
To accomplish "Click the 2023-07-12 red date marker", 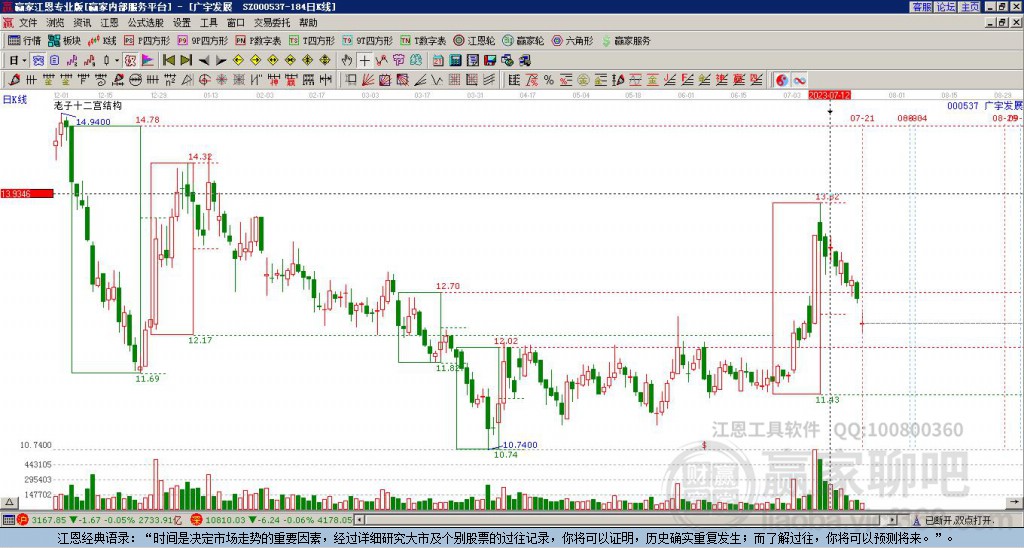I will 829,95.
